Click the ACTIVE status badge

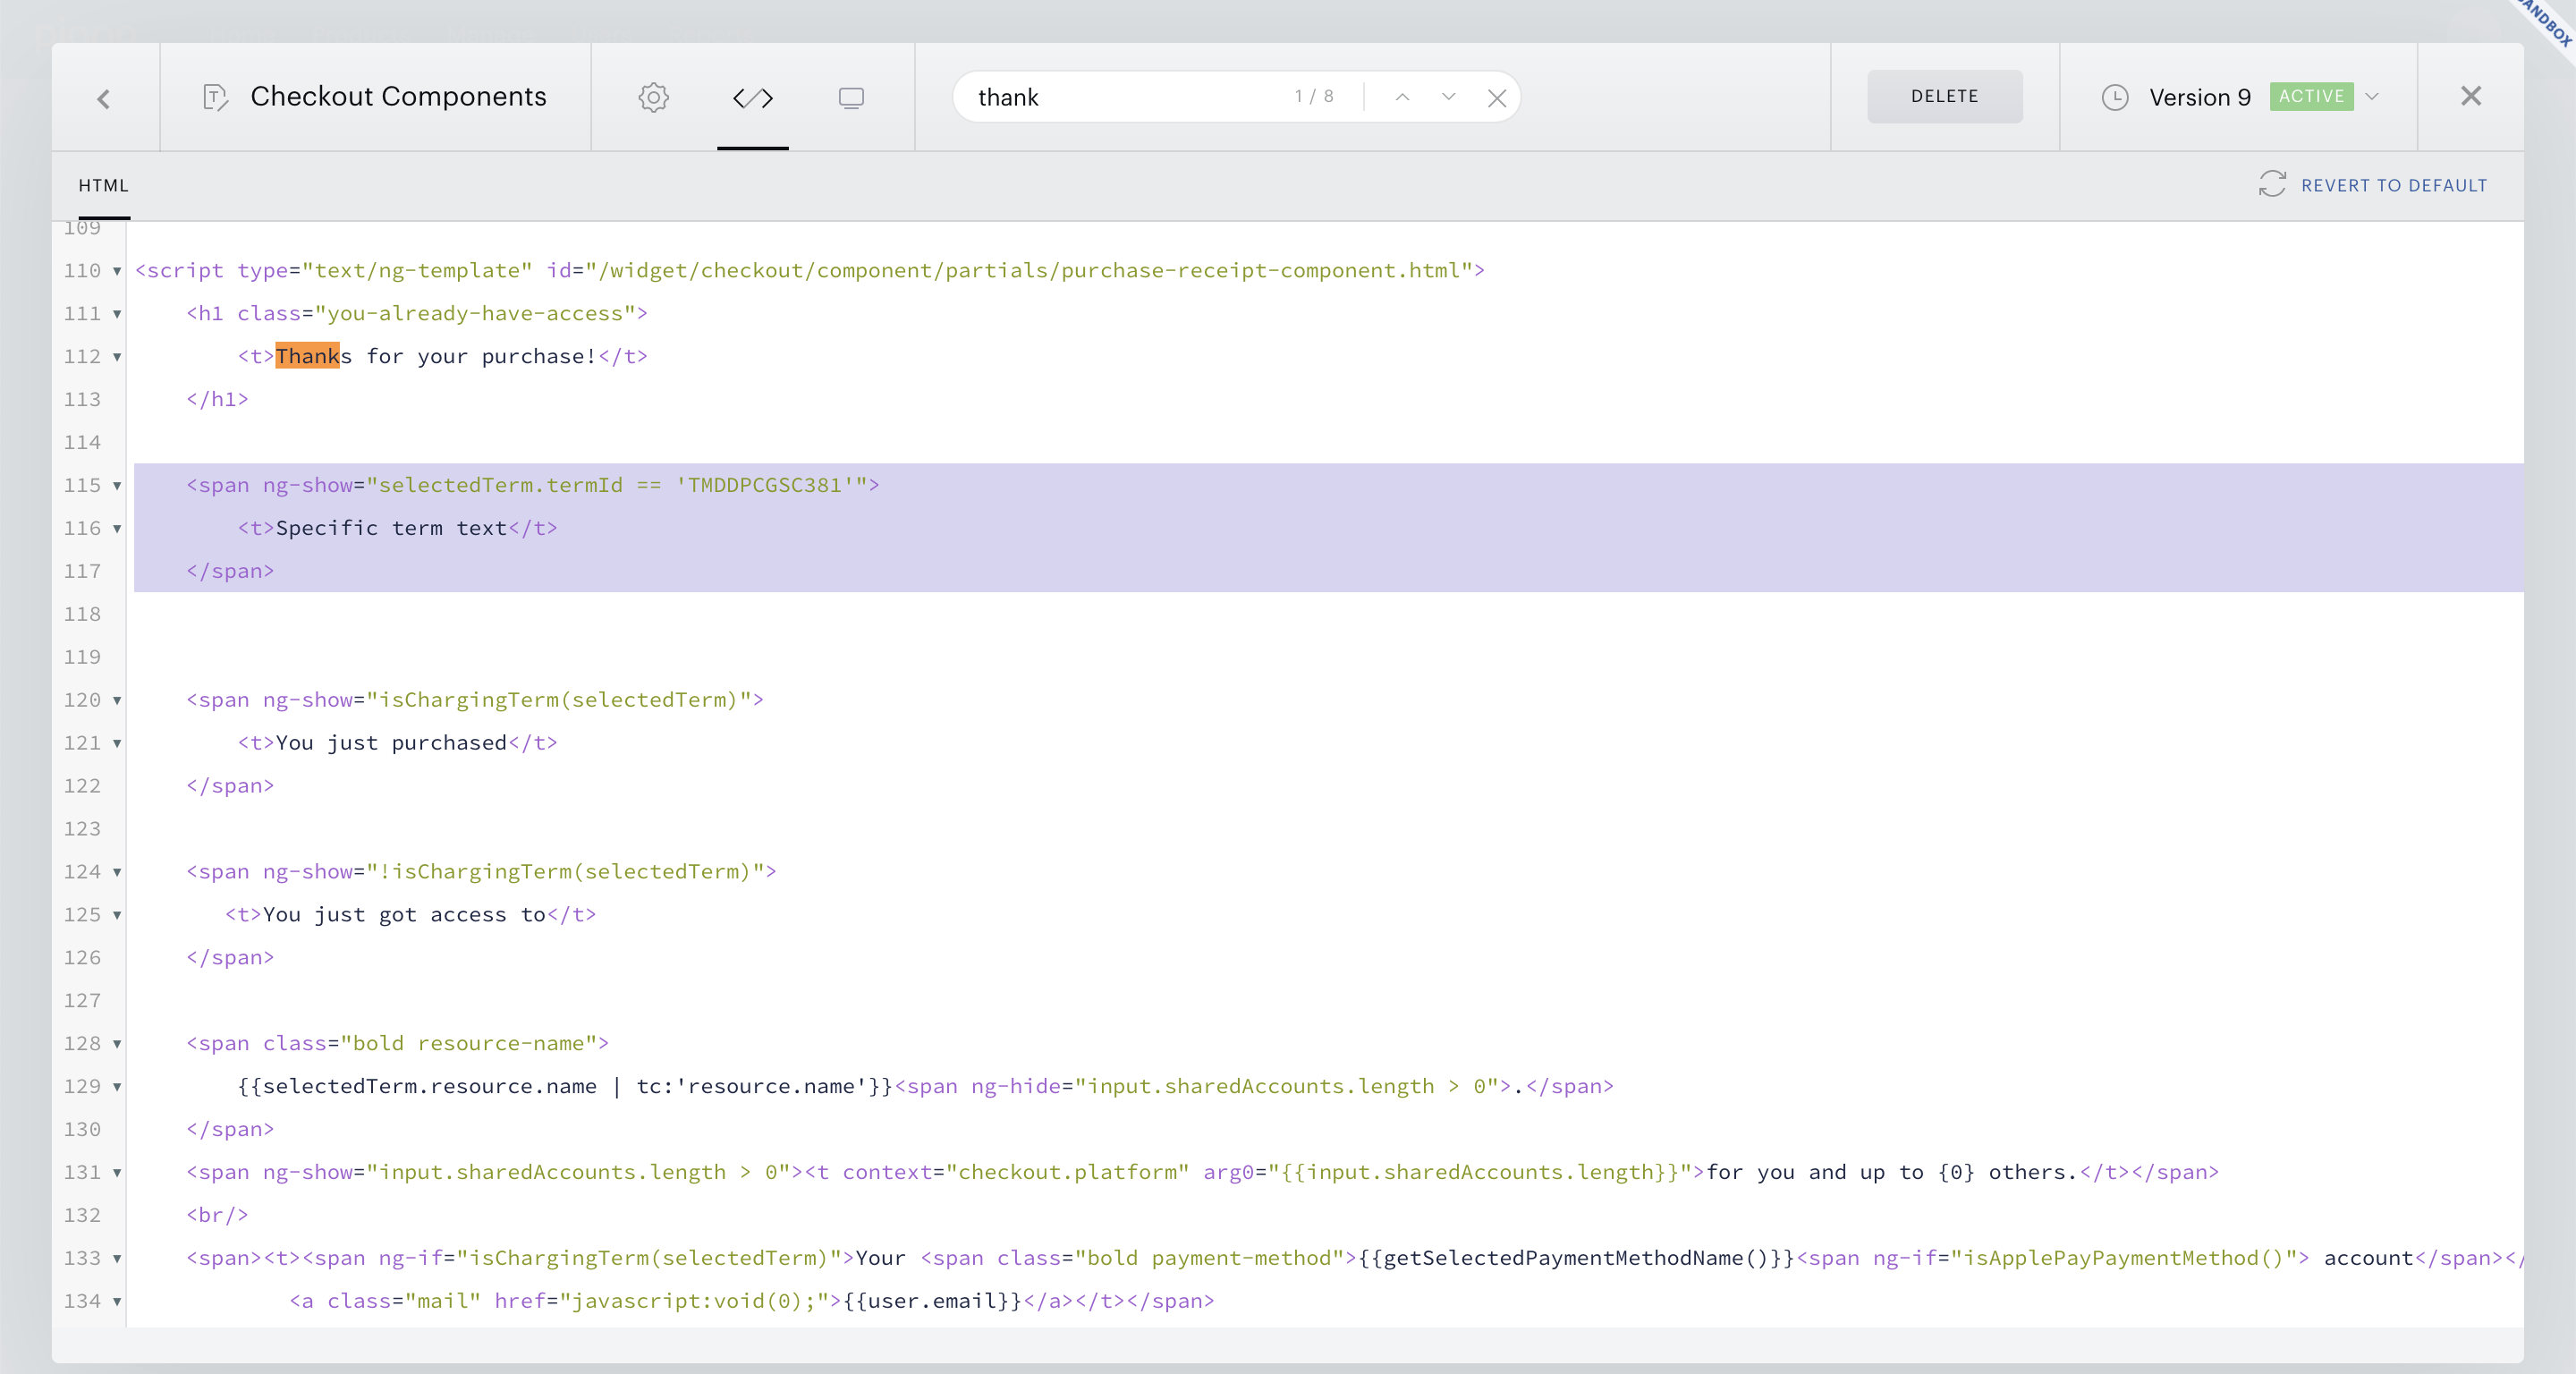[x=2311, y=97]
